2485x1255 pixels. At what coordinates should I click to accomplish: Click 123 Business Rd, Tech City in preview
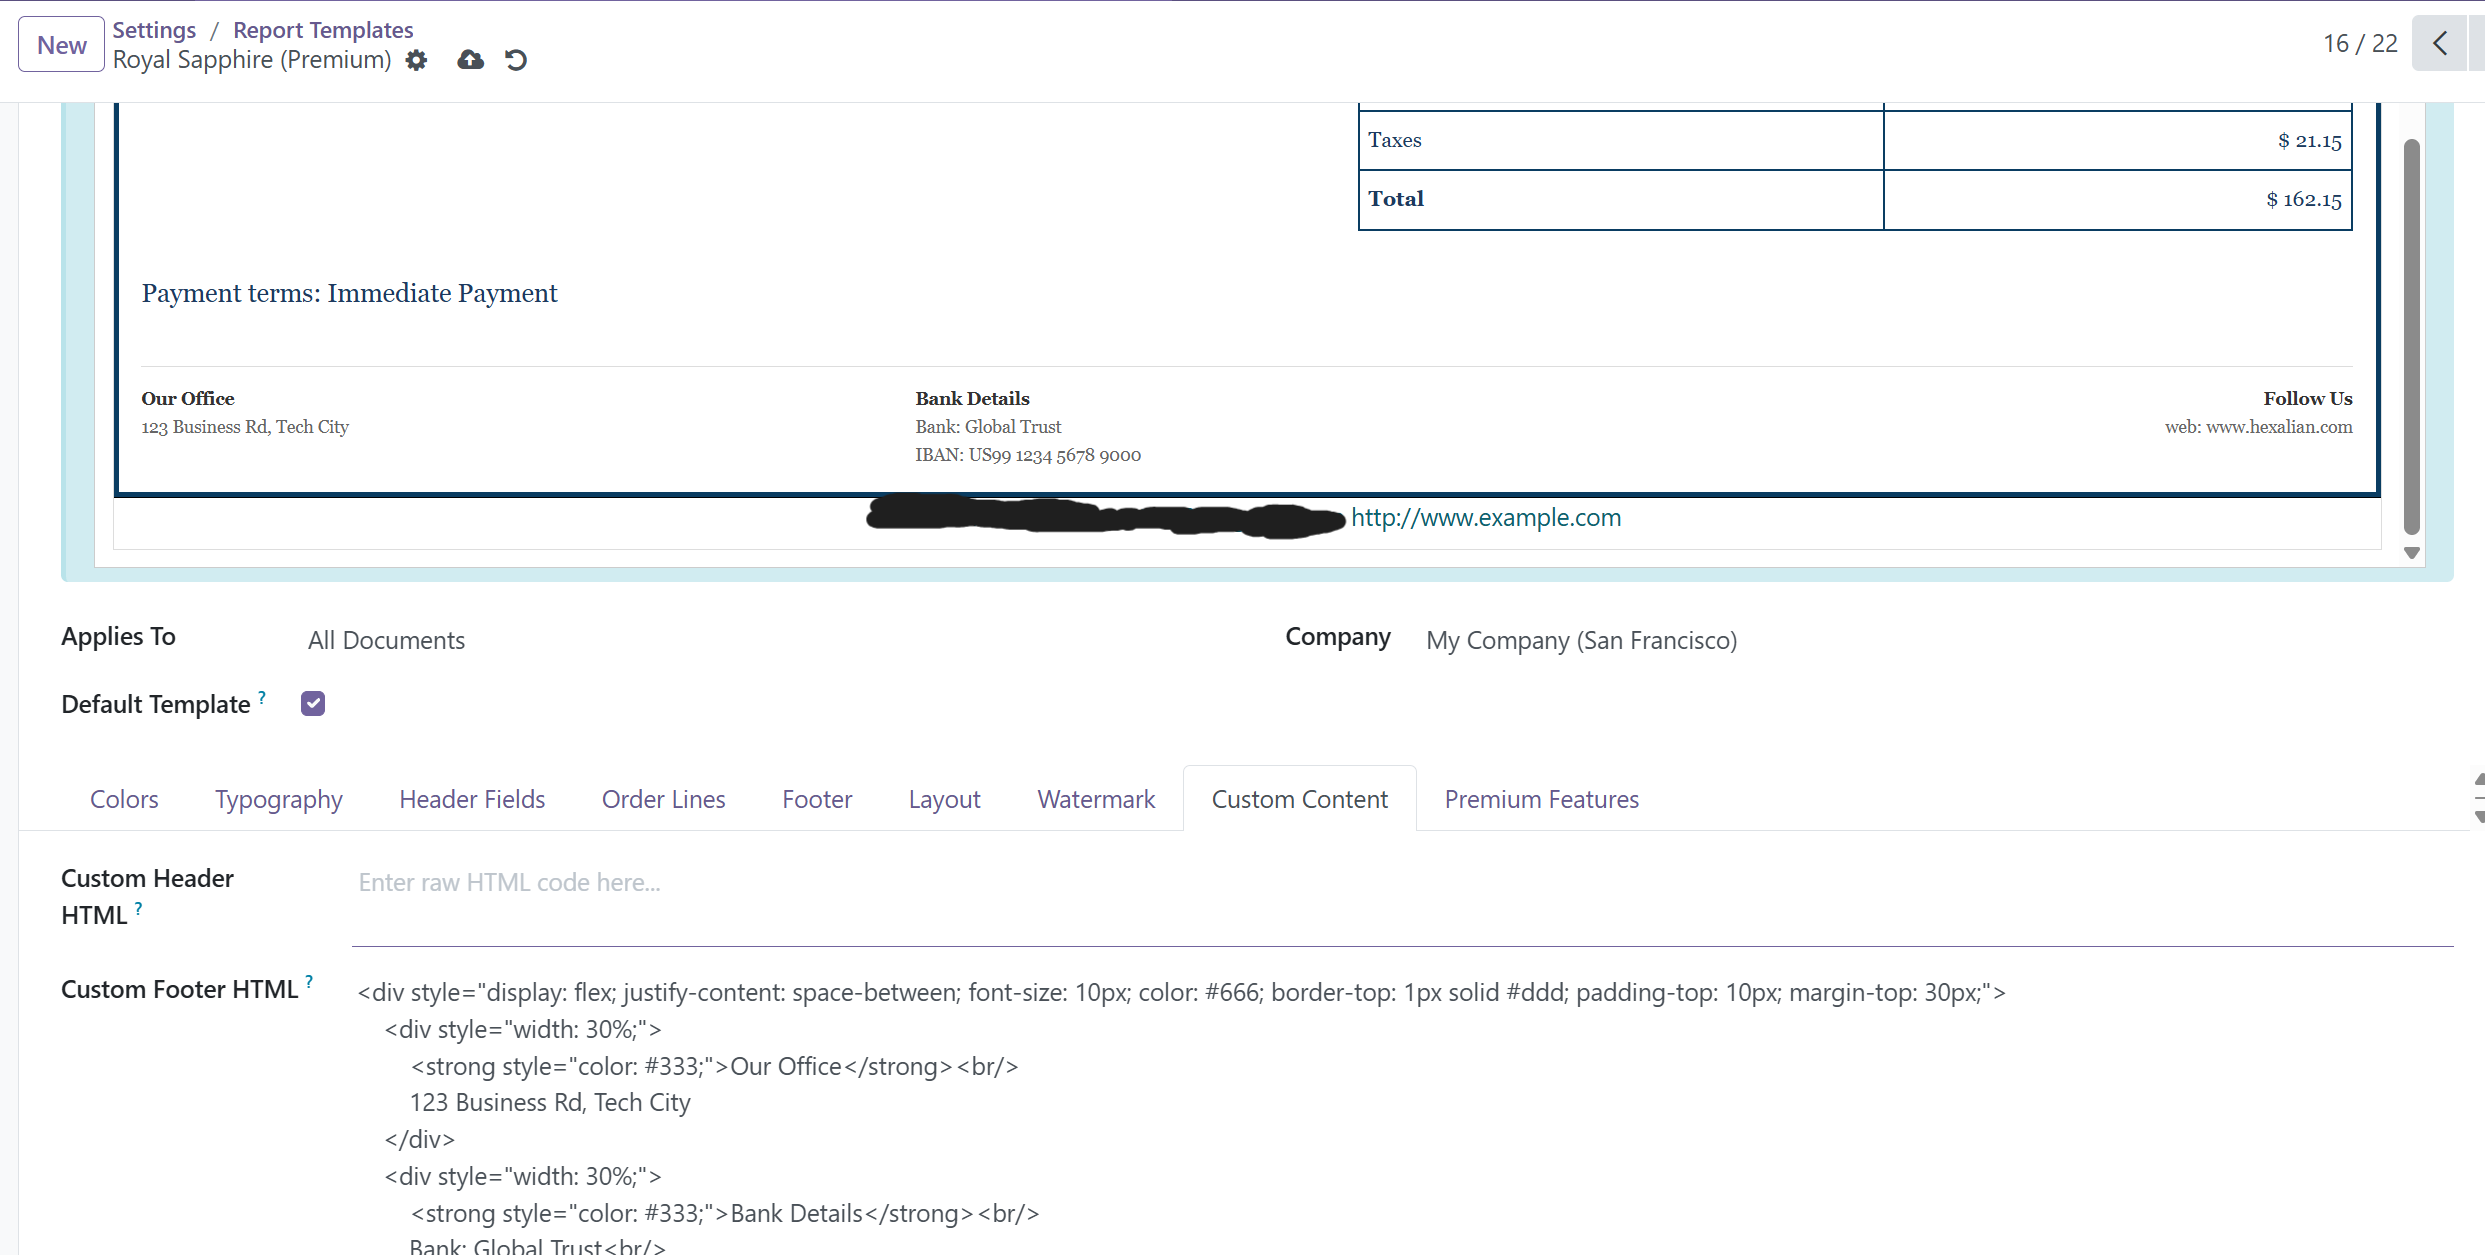245,427
